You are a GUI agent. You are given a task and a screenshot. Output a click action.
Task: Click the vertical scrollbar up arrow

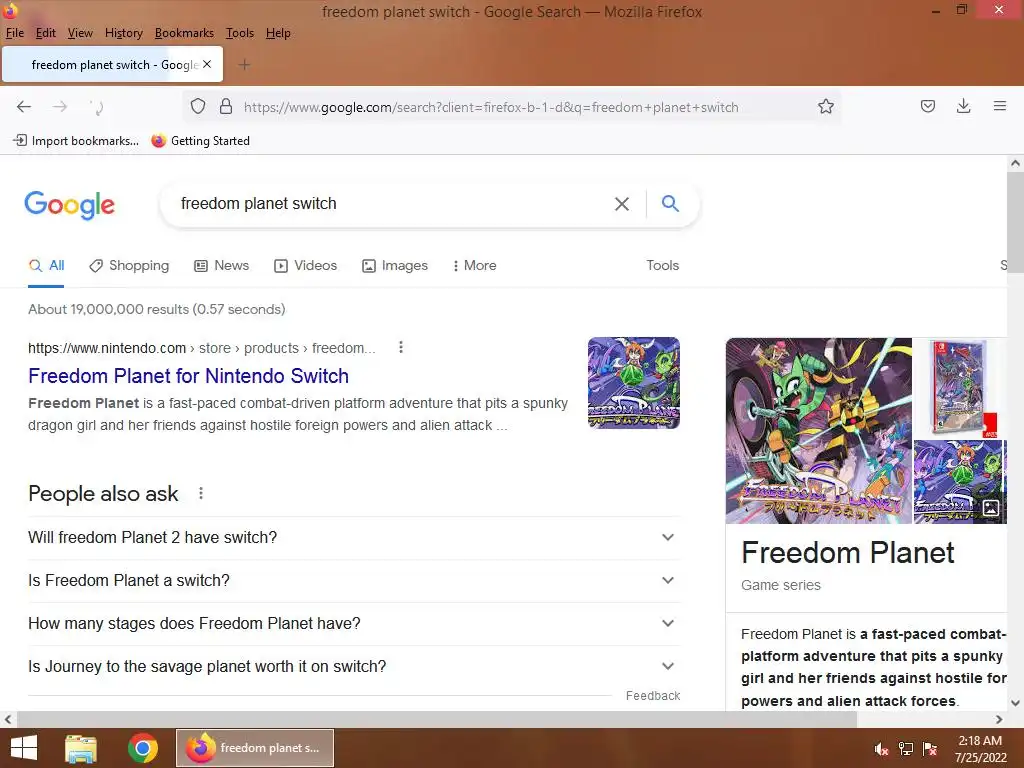[1015, 163]
